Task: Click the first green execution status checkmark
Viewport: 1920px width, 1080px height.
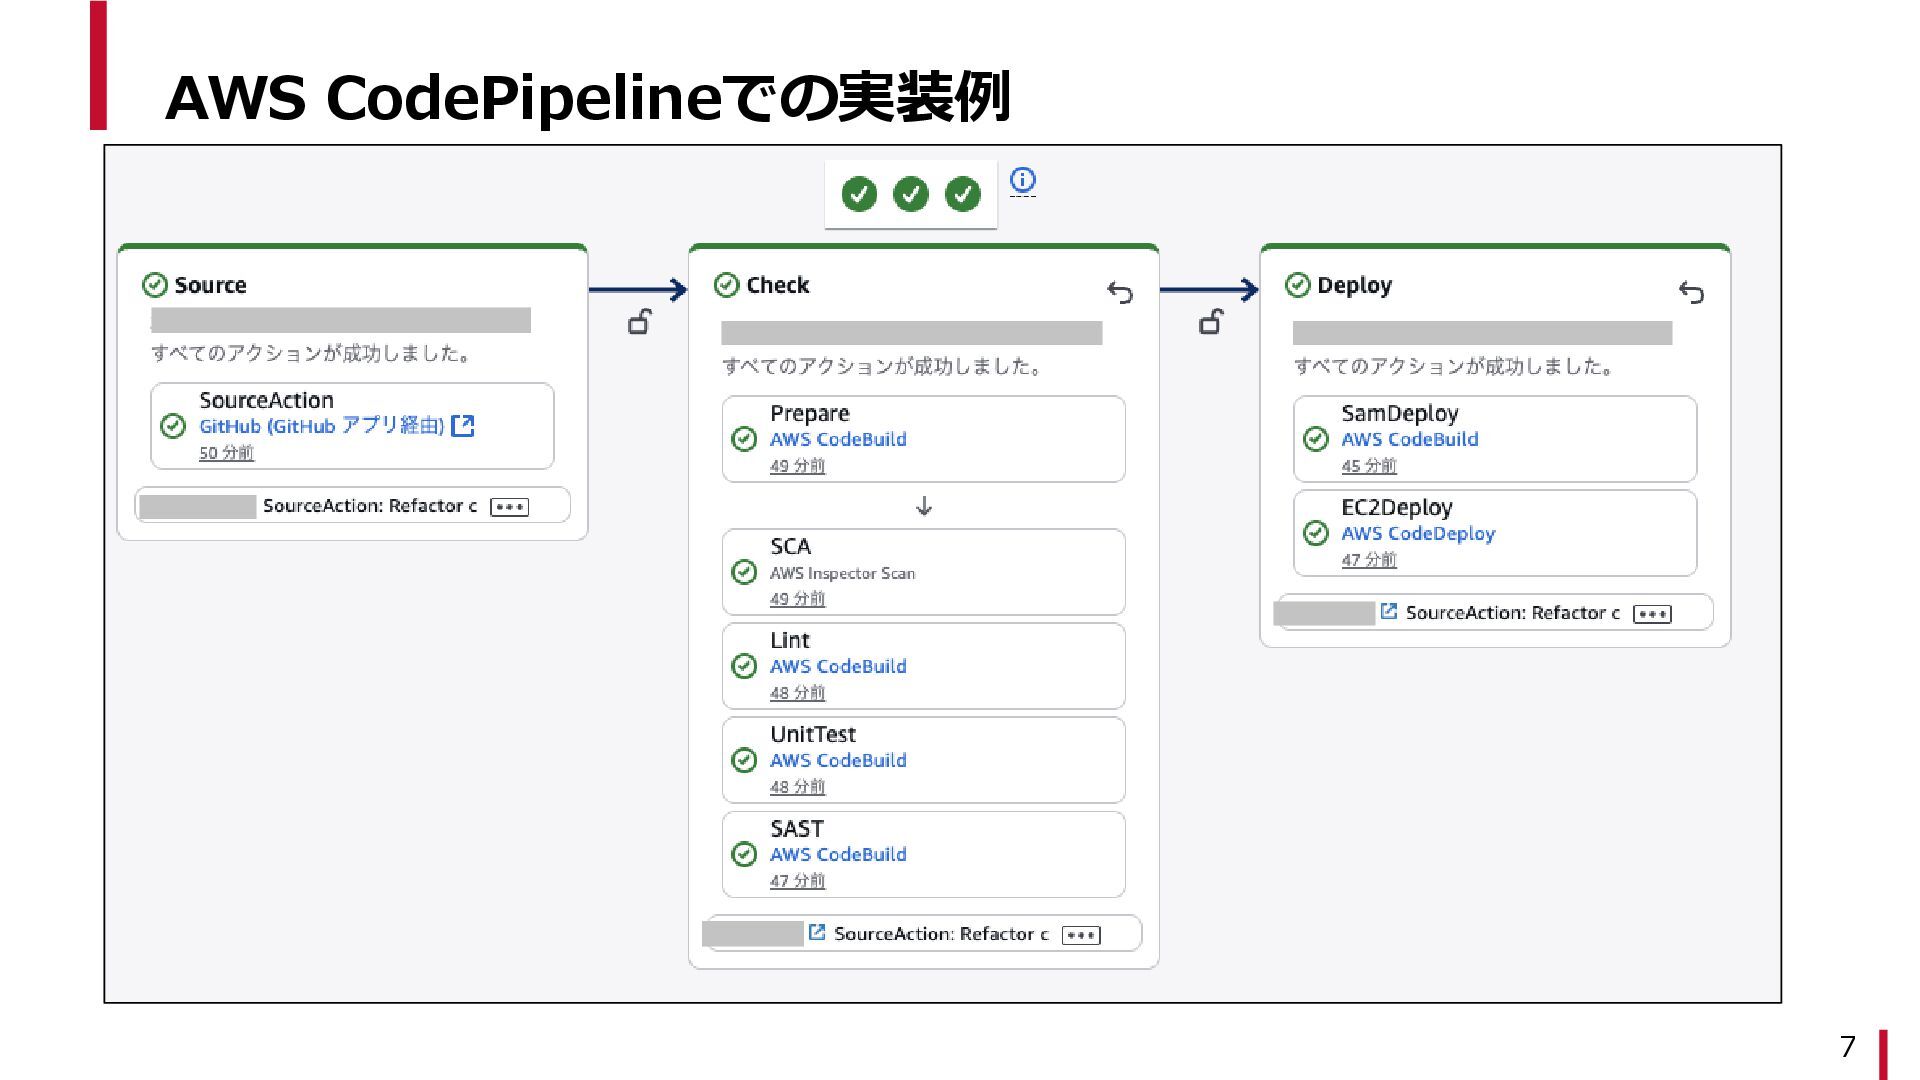Action: [x=859, y=194]
